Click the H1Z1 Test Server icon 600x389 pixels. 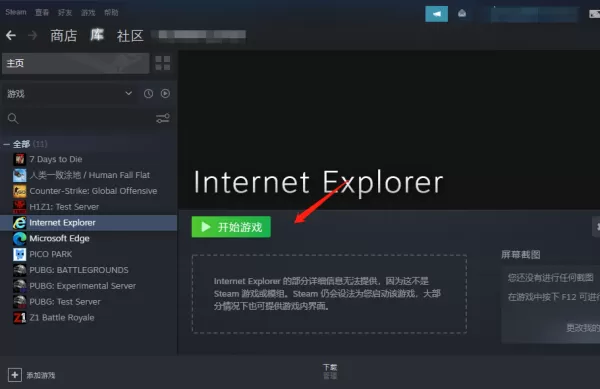20,207
